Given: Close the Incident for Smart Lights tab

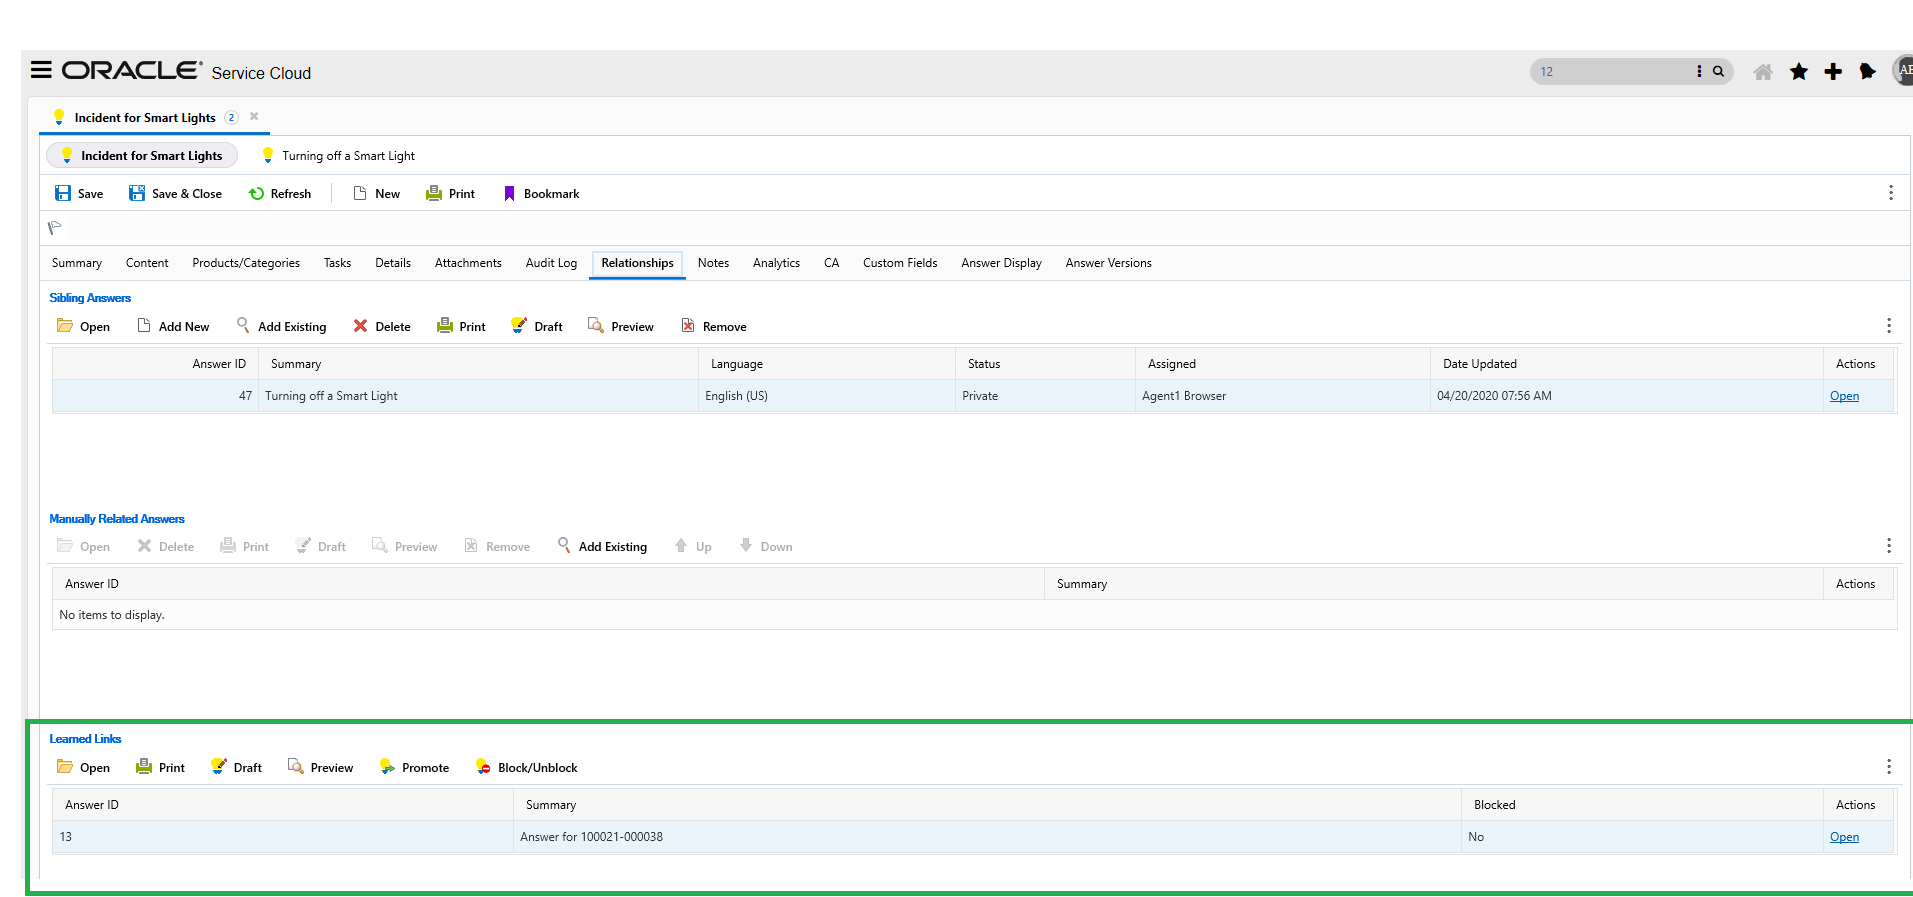Looking at the screenshot, I should coord(254,116).
